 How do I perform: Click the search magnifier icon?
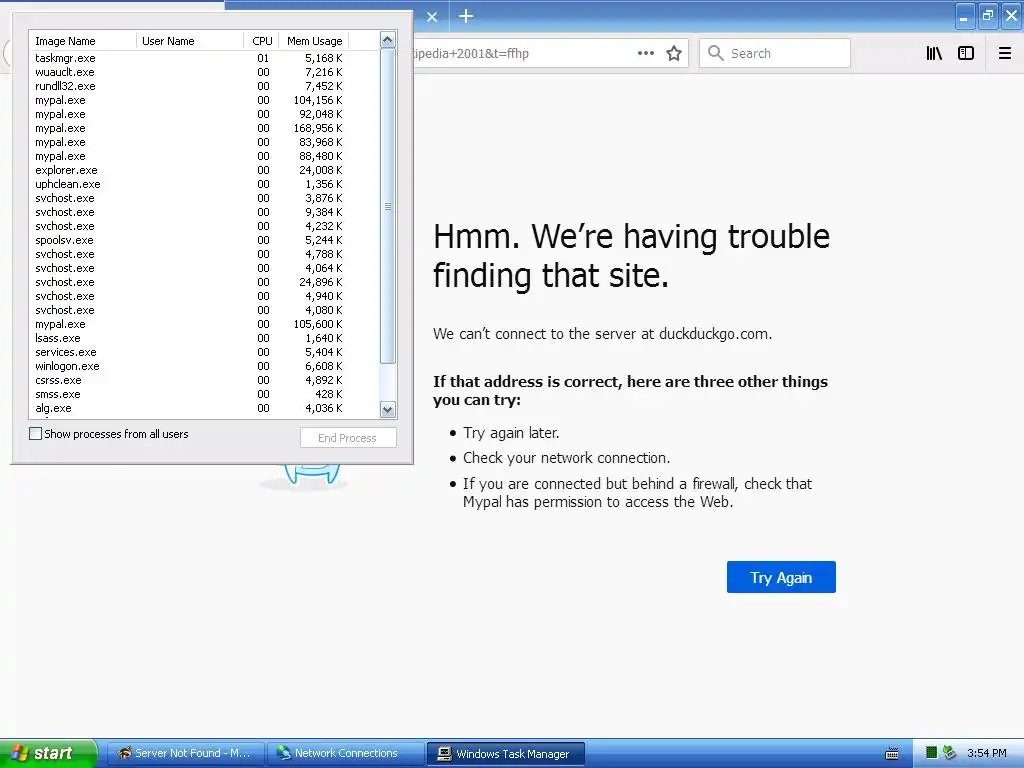pyautogui.click(x=716, y=53)
